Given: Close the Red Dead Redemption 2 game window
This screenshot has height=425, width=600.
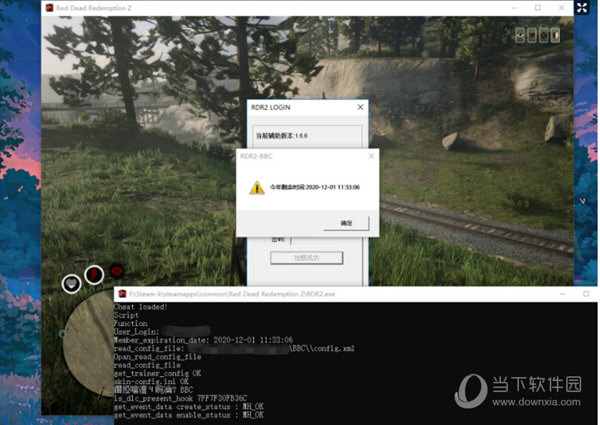Looking at the screenshot, I should pos(561,8).
